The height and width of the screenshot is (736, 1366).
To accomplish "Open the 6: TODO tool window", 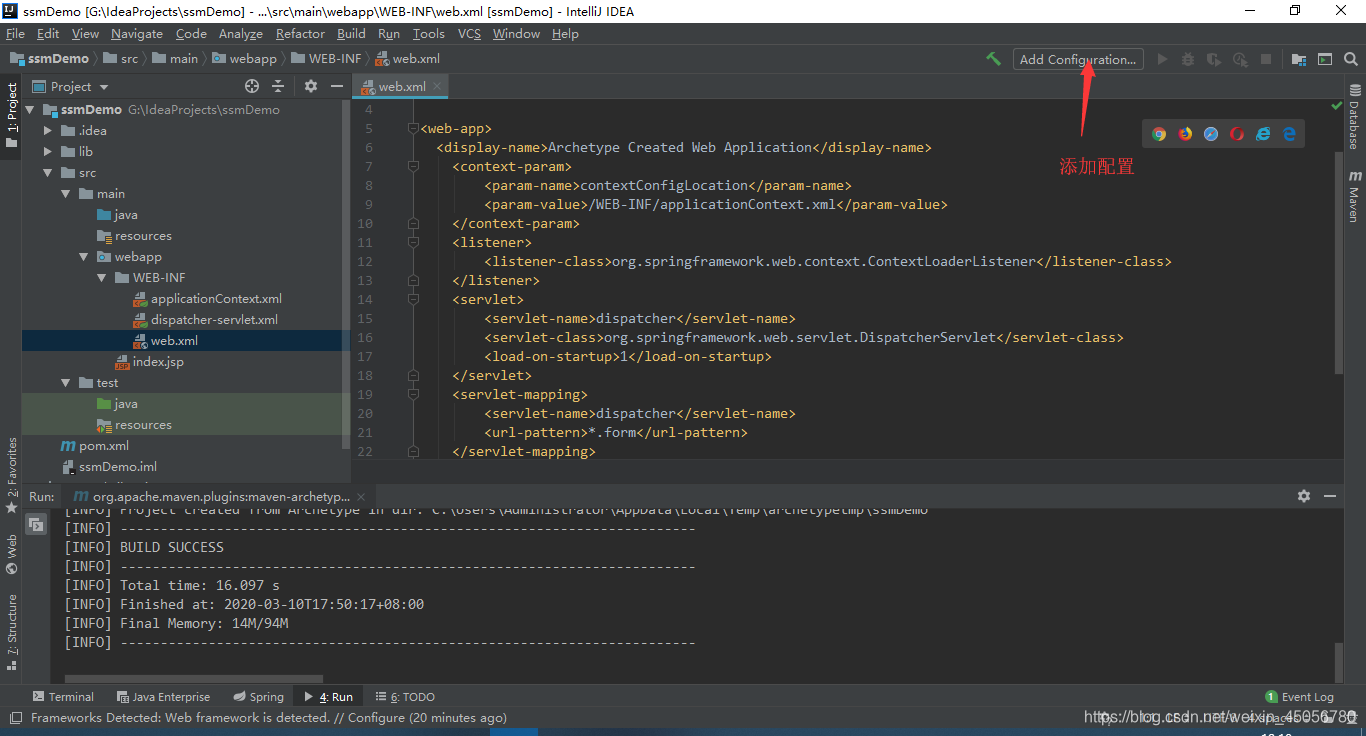I will click(405, 697).
